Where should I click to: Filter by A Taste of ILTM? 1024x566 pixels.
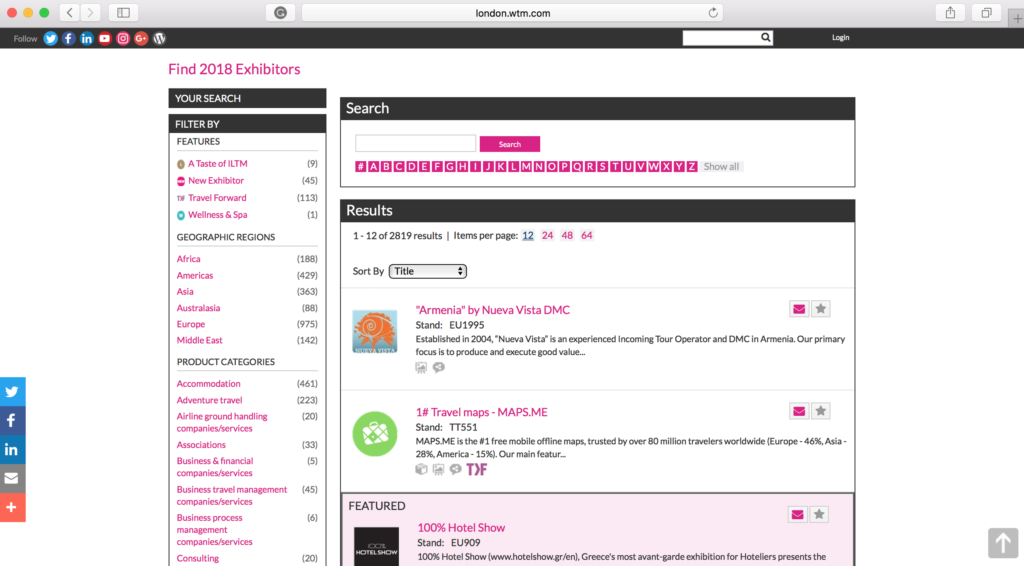click(217, 164)
